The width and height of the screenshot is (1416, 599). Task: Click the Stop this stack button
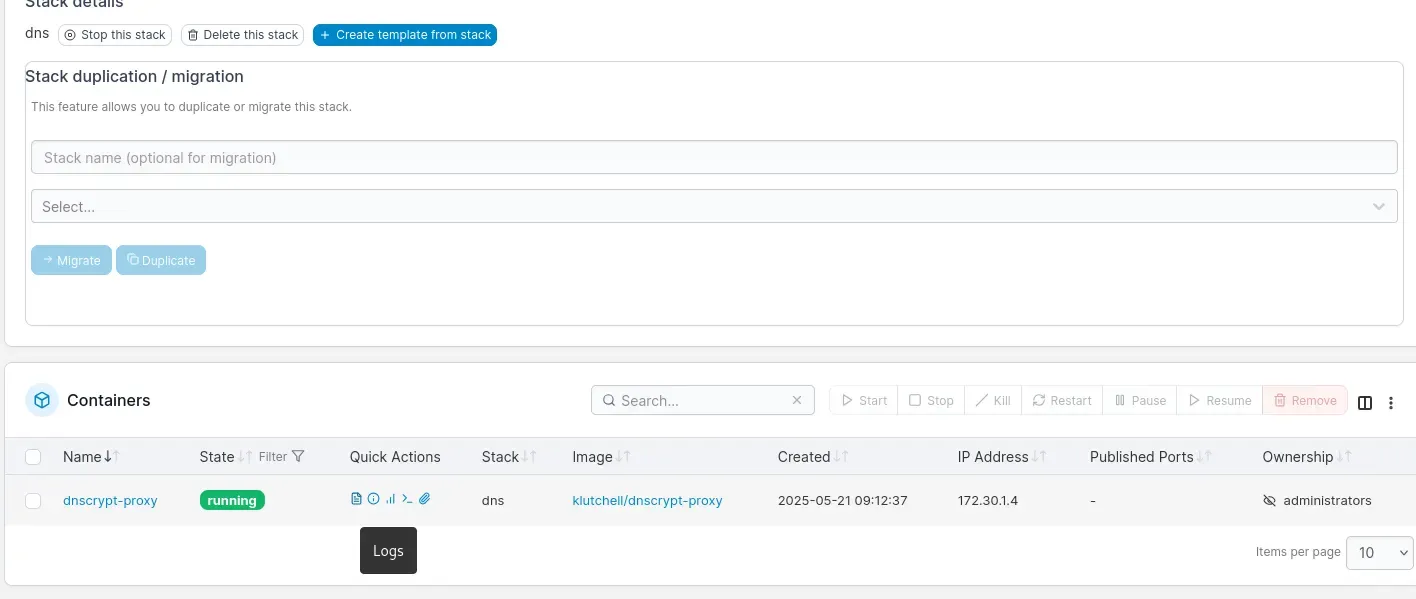coord(115,35)
